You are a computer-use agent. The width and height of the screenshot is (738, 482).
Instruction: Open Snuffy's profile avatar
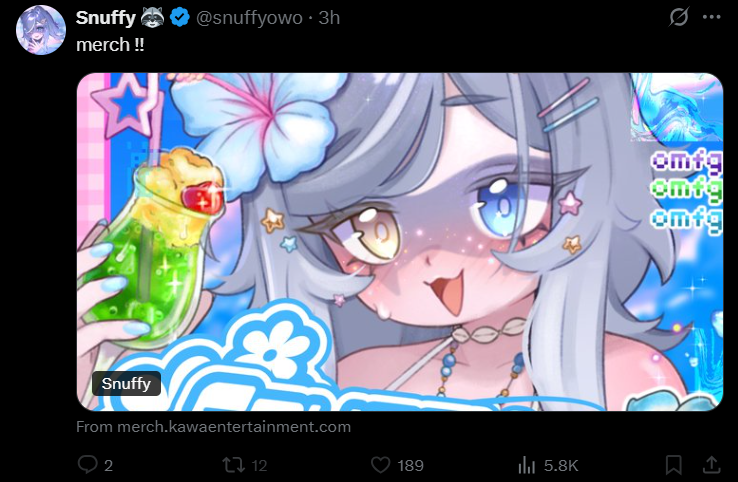coord(41,30)
